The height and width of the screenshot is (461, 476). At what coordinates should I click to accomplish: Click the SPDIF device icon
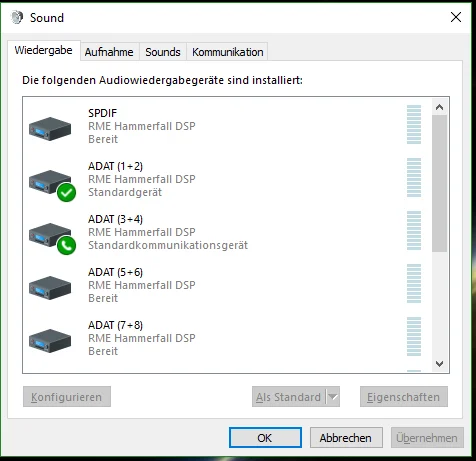(x=50, y=129)
